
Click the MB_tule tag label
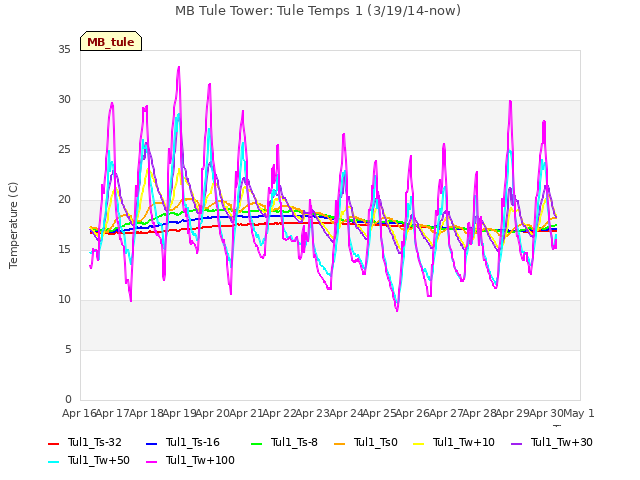[x=111, y=42]
